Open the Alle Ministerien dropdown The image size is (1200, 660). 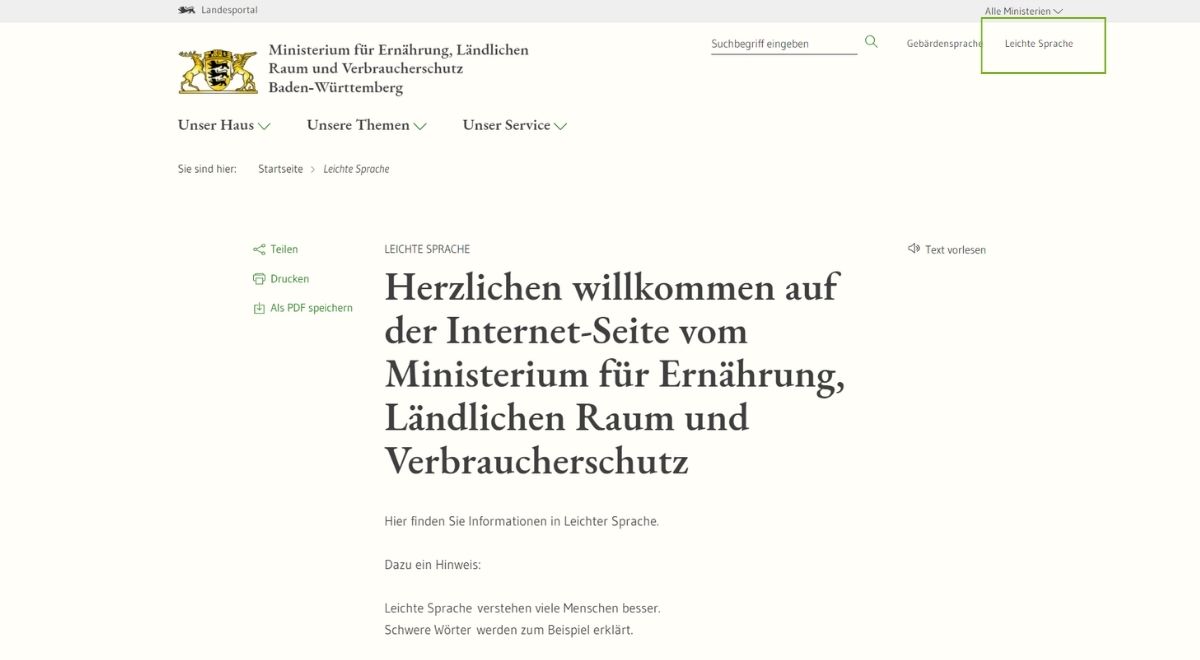coord(1021,10)
